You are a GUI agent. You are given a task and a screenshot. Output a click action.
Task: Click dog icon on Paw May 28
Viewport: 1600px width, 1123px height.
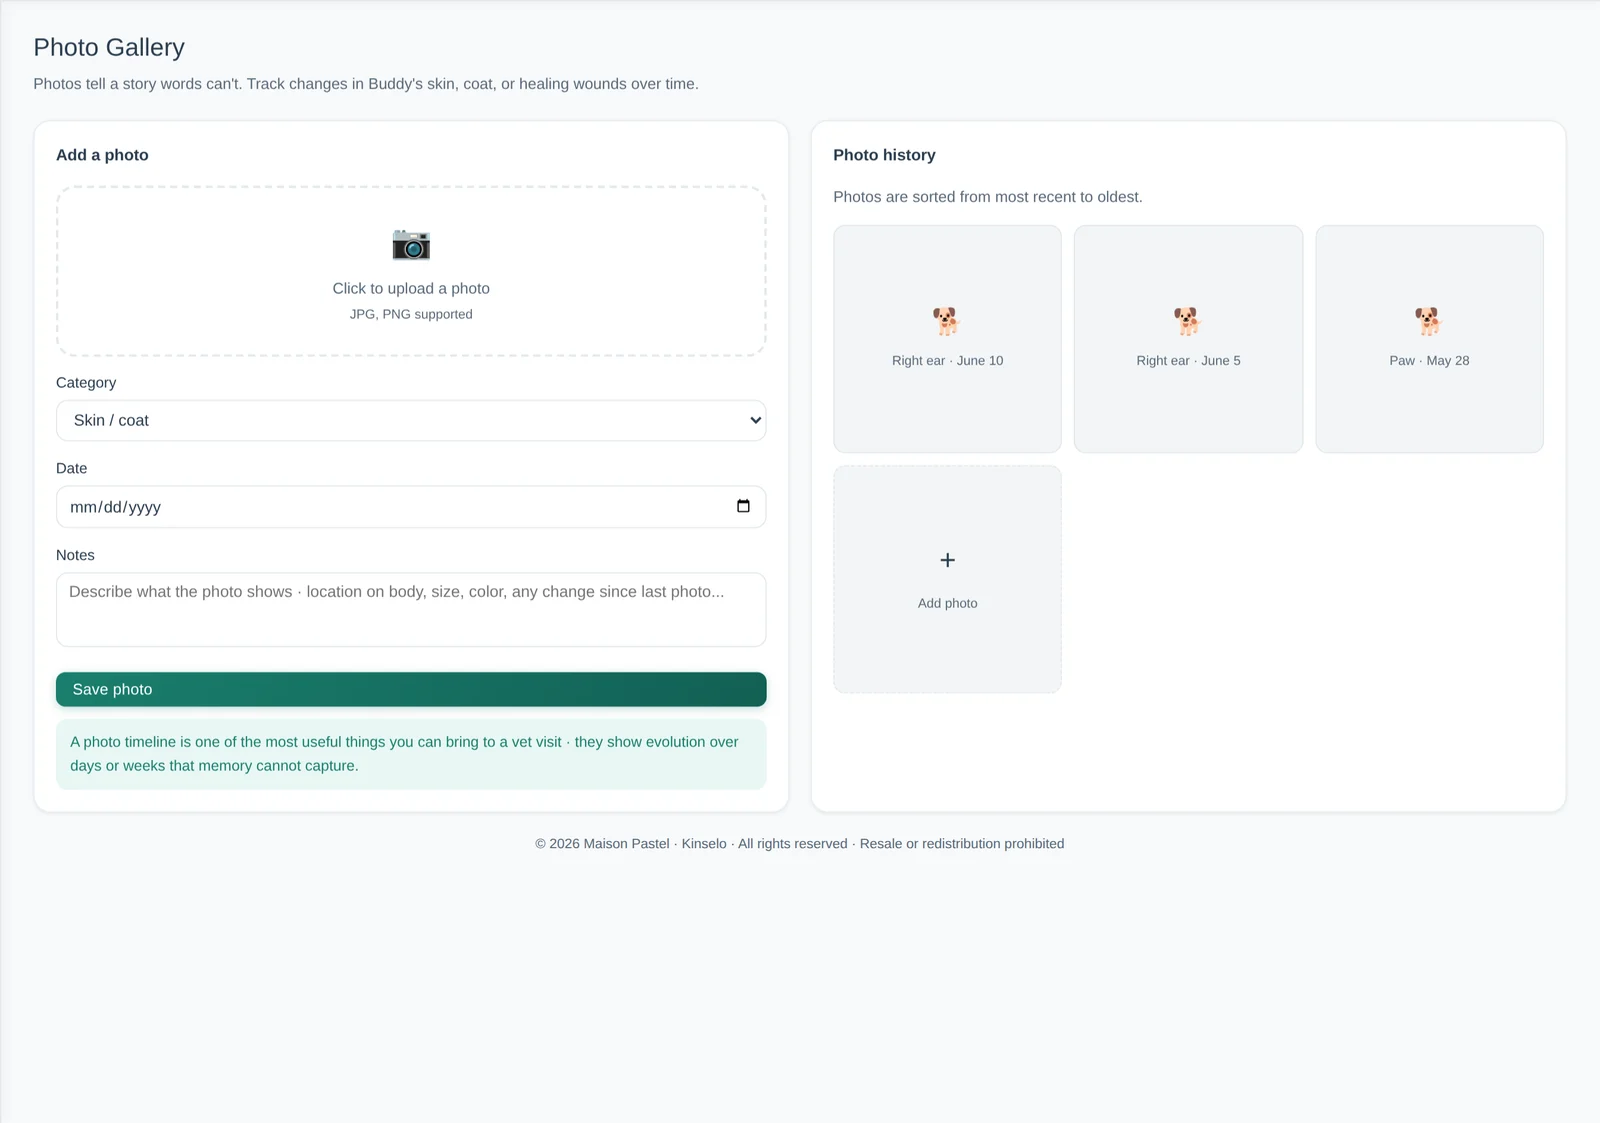pos(1429,321)
